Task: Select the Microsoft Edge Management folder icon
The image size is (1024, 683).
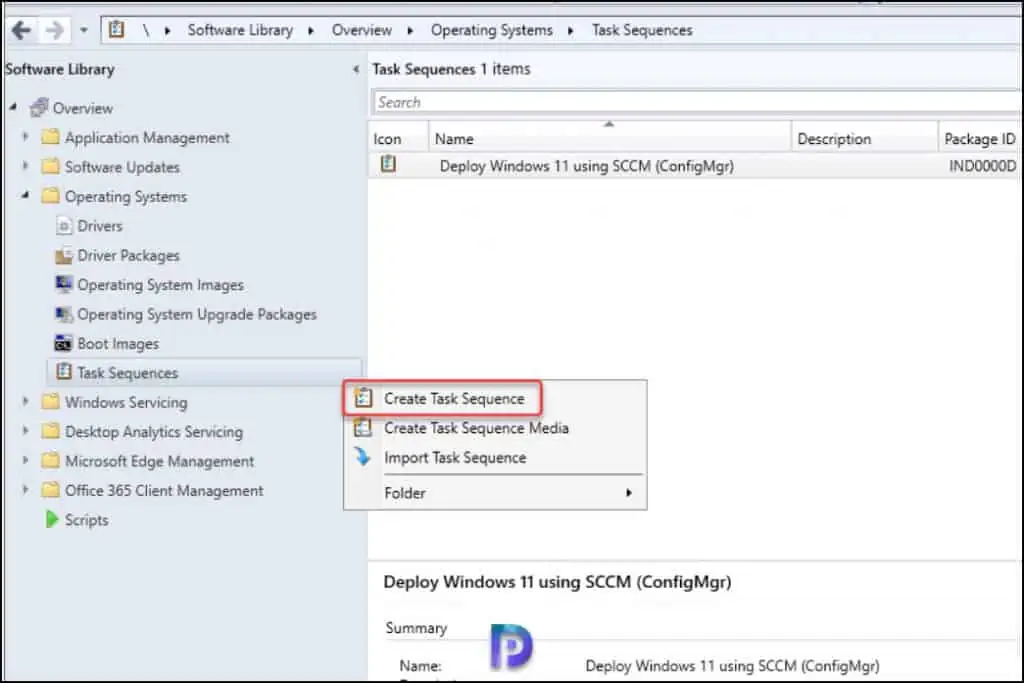Action: (50, 460)
